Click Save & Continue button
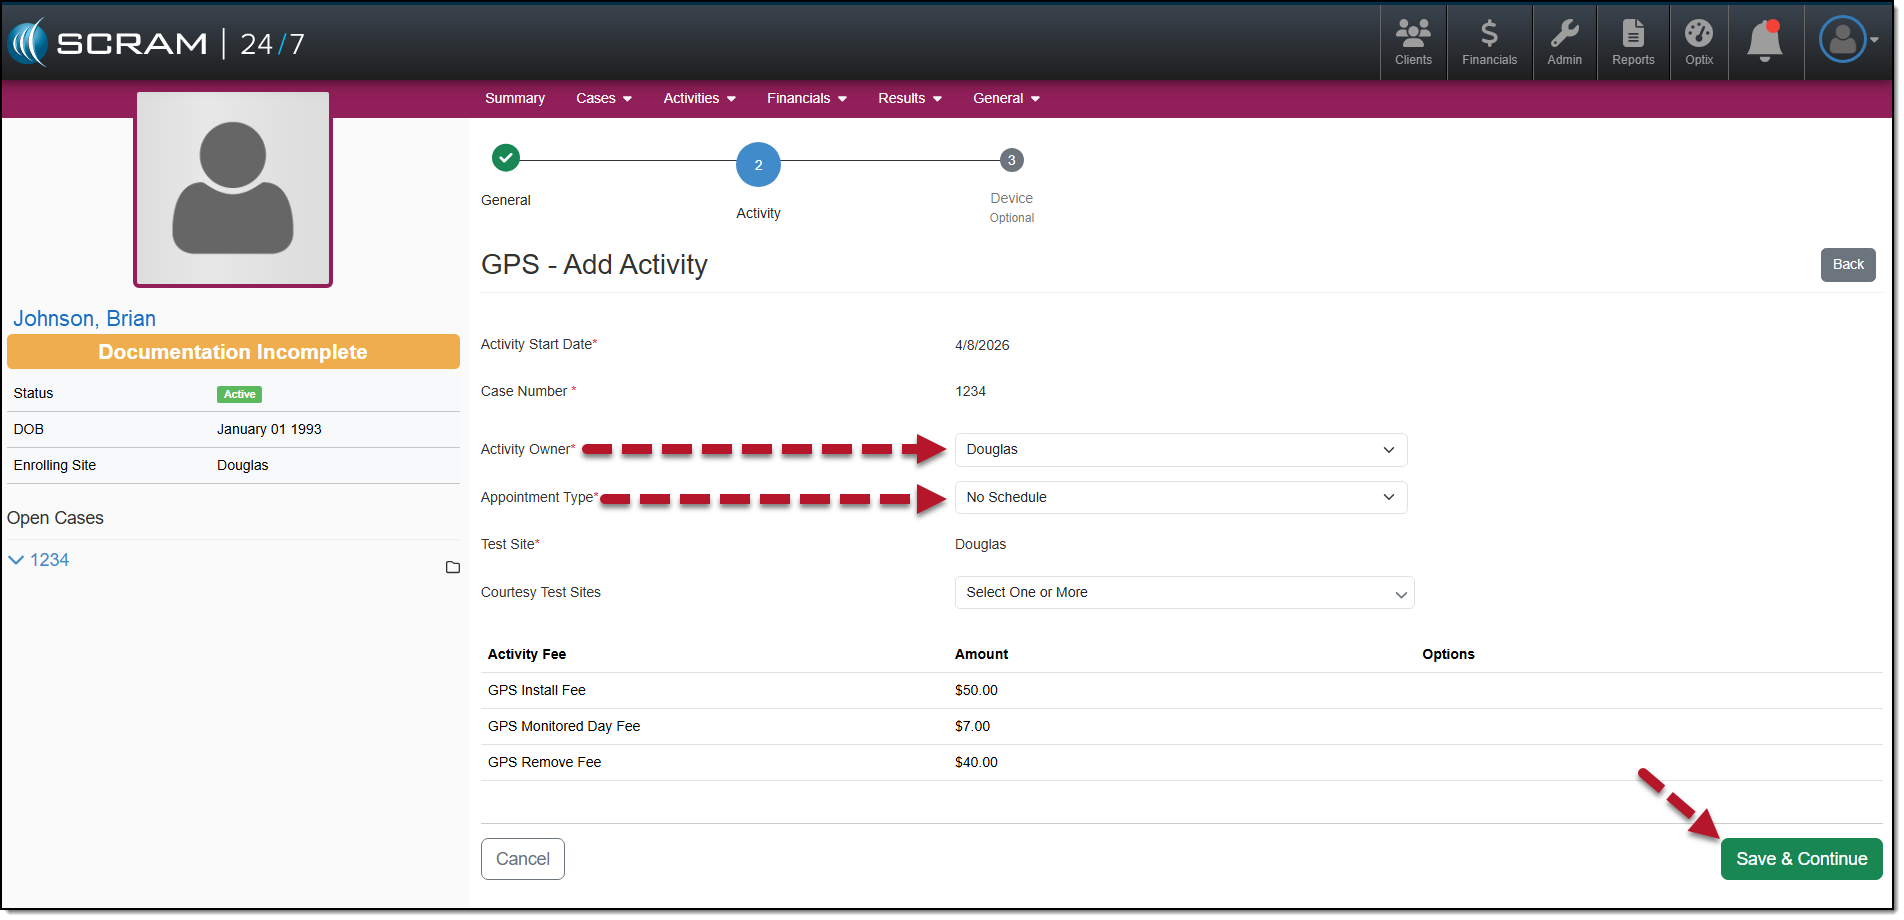Image resolution: width=1904 pixels, height=920 pixels. coord(1800,859)
